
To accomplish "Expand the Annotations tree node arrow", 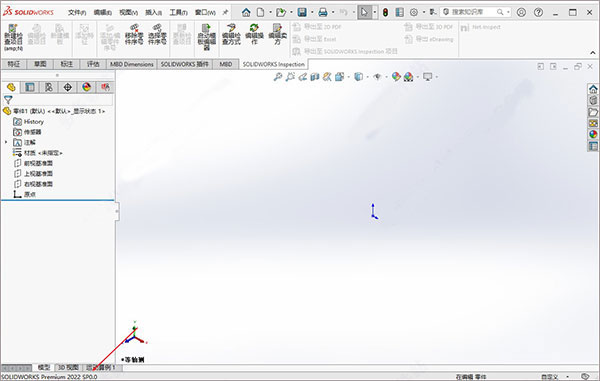I will 6,142.
